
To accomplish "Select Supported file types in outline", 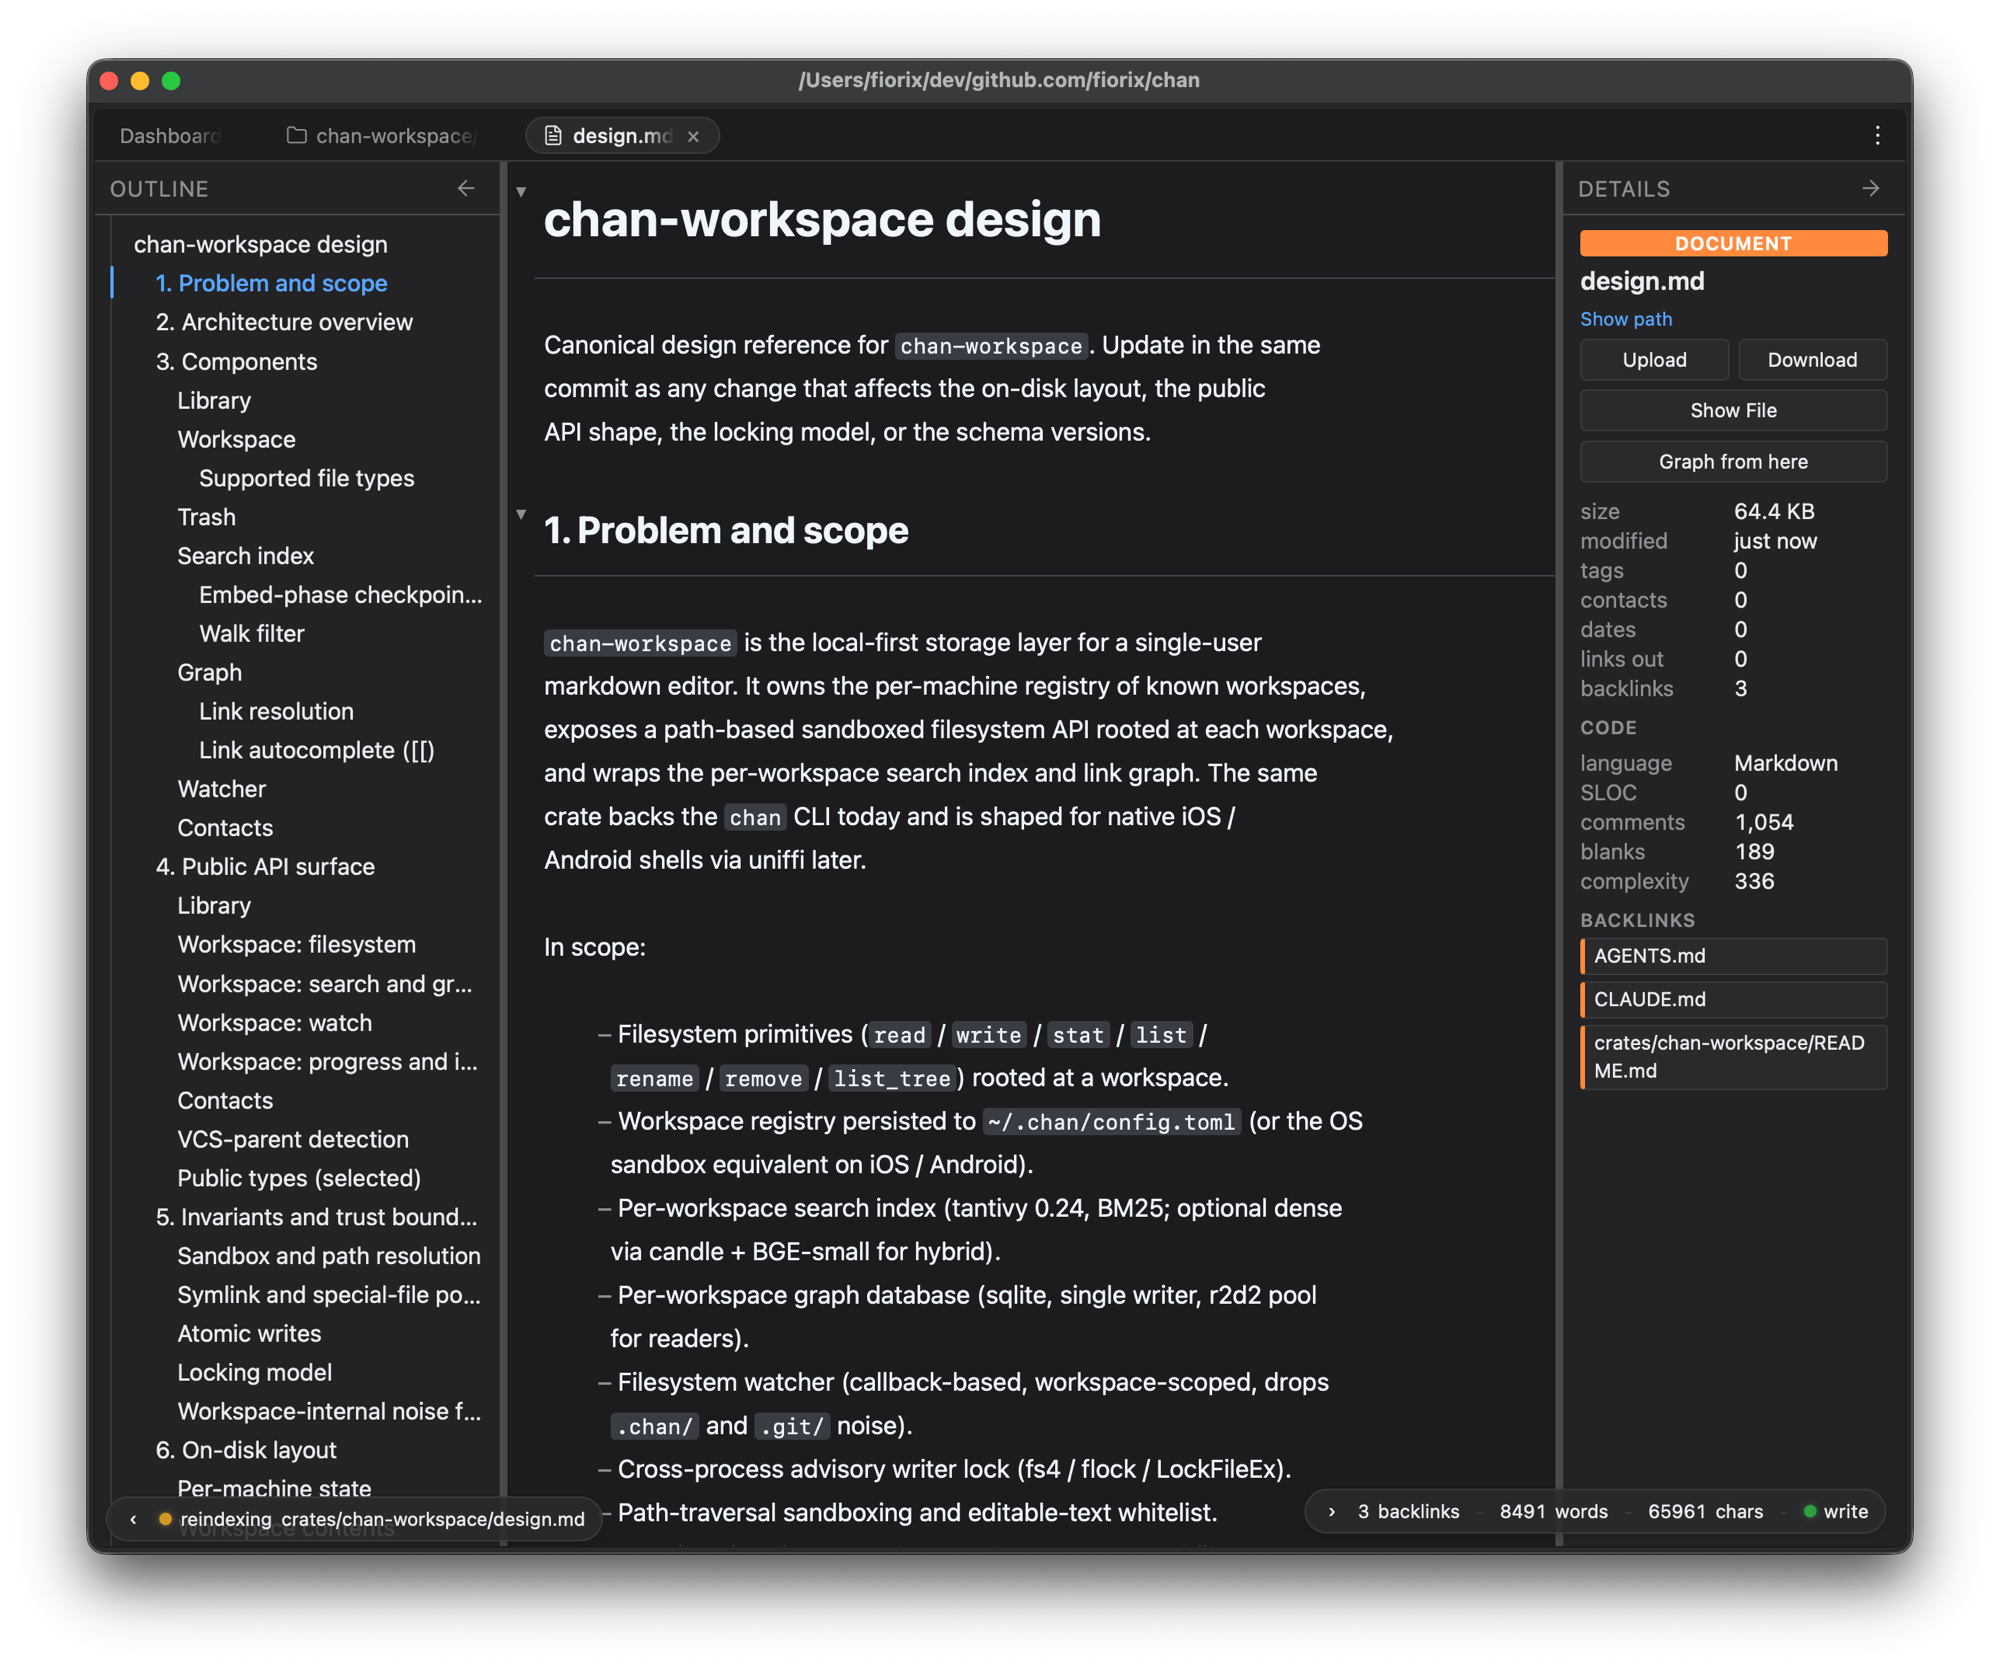I will [306, 478].
